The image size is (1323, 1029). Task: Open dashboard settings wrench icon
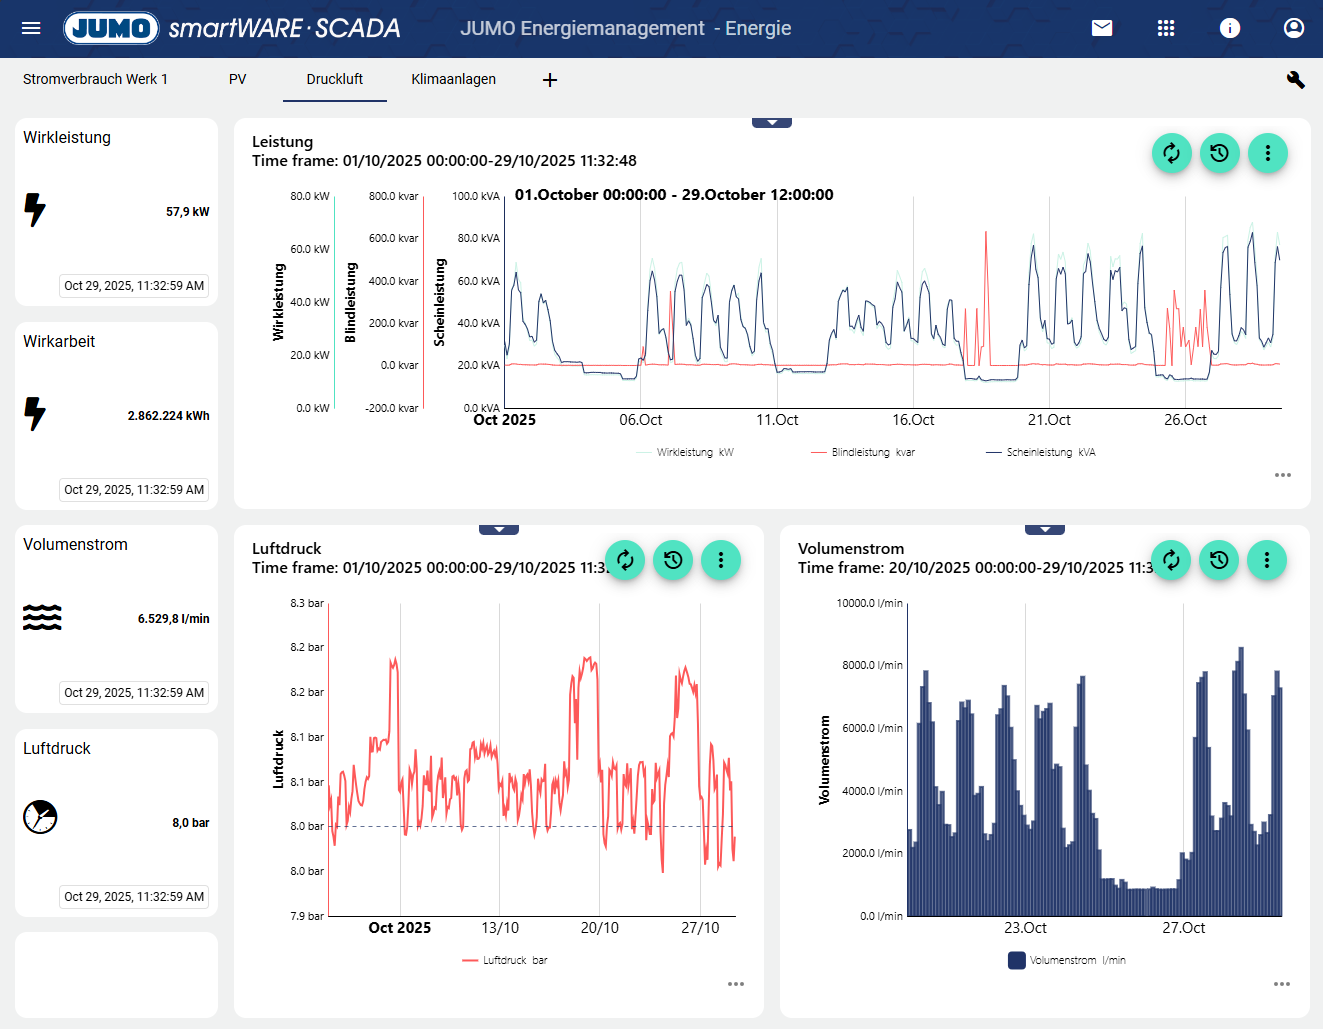(1295, 80)
